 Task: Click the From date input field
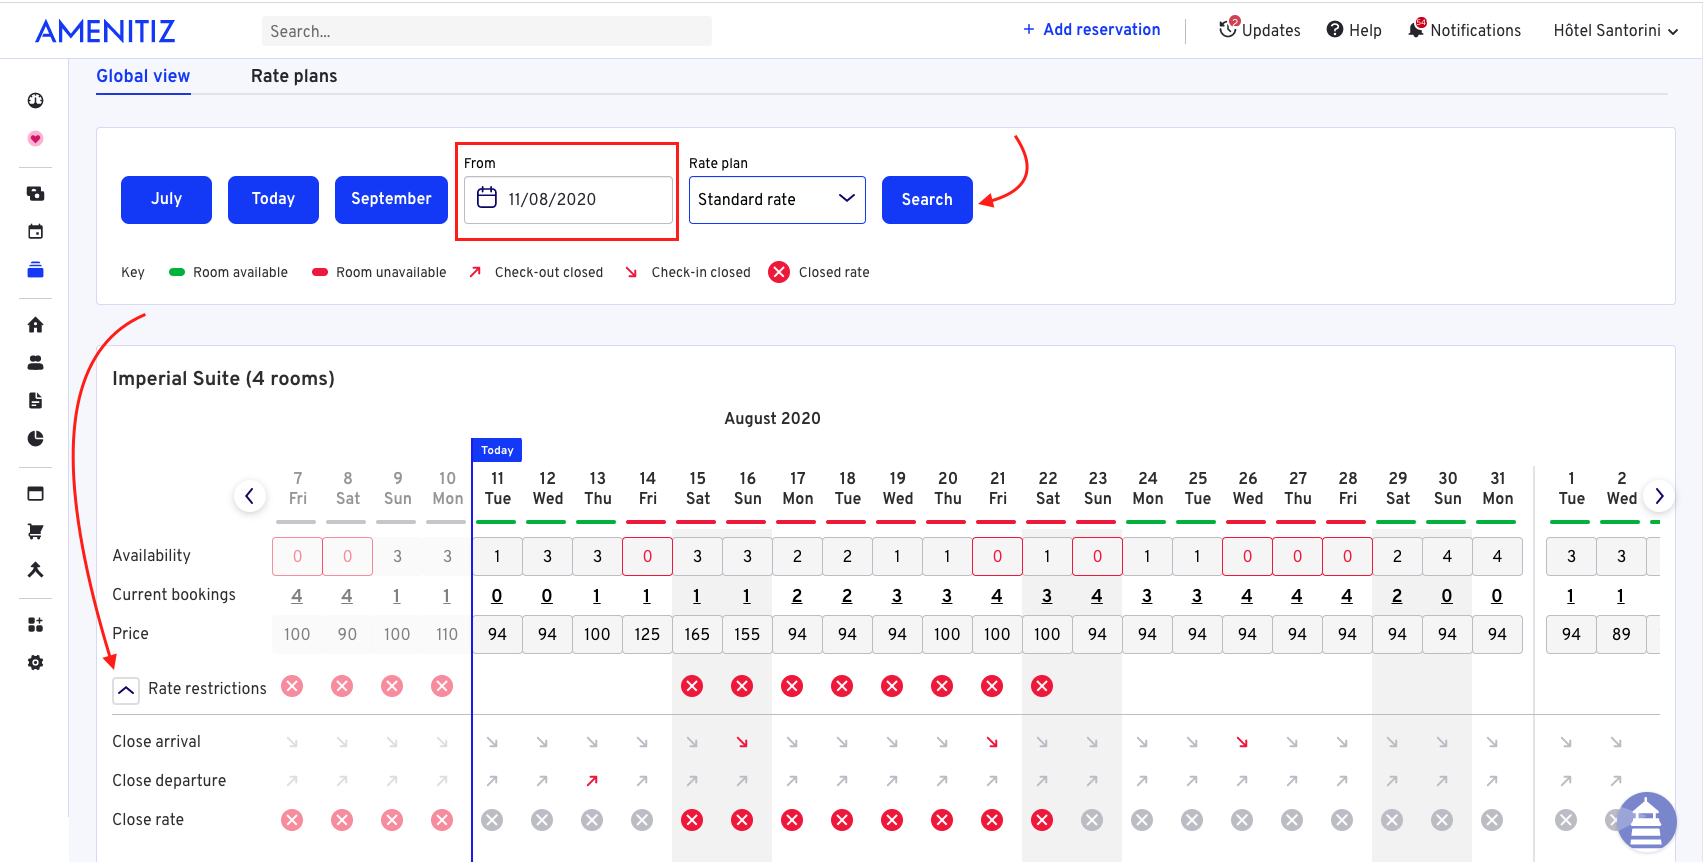click(568, 200)
